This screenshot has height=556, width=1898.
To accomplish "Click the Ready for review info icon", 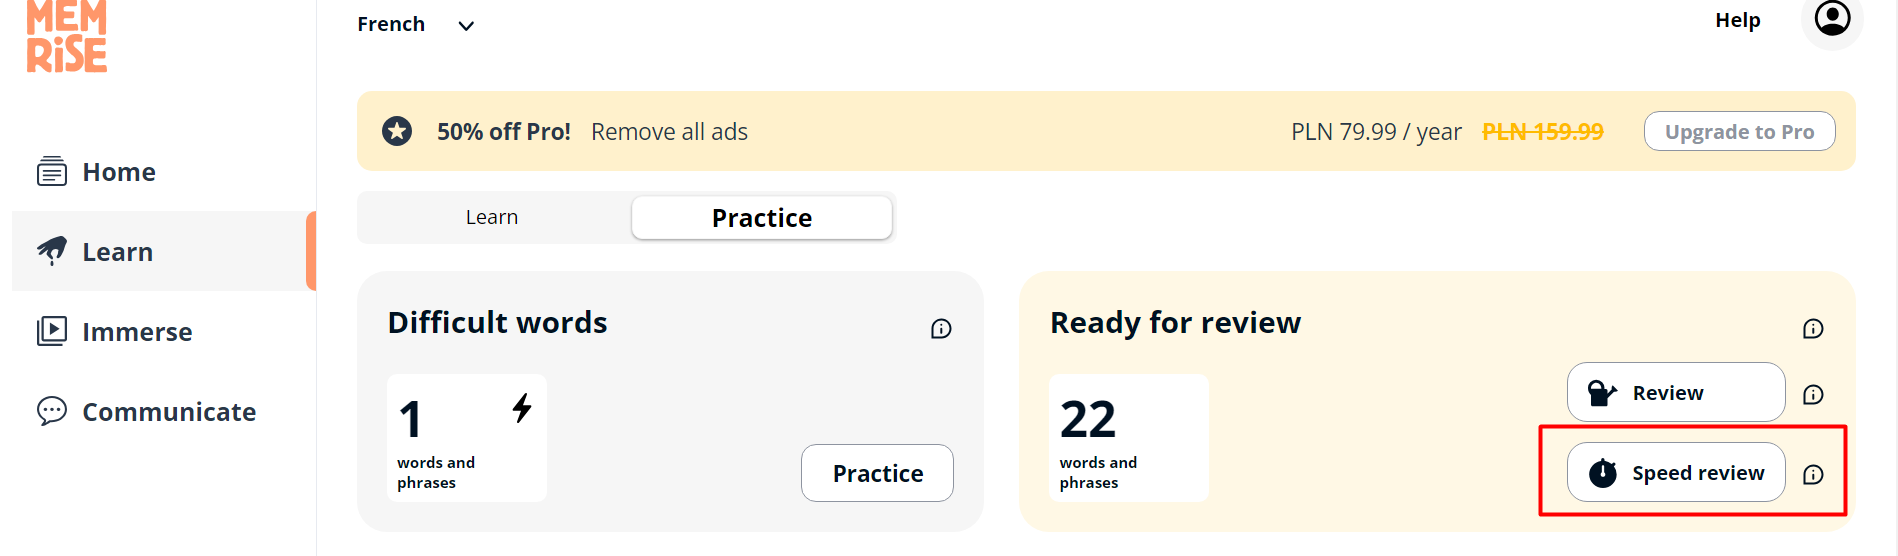I will [x=1813, y=329].
